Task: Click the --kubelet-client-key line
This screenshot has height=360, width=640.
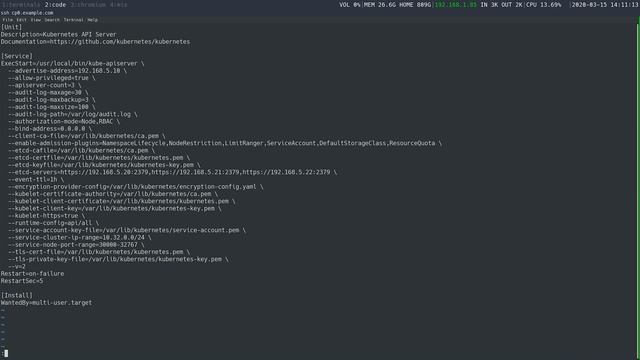Action: click(x=114, y=208)
